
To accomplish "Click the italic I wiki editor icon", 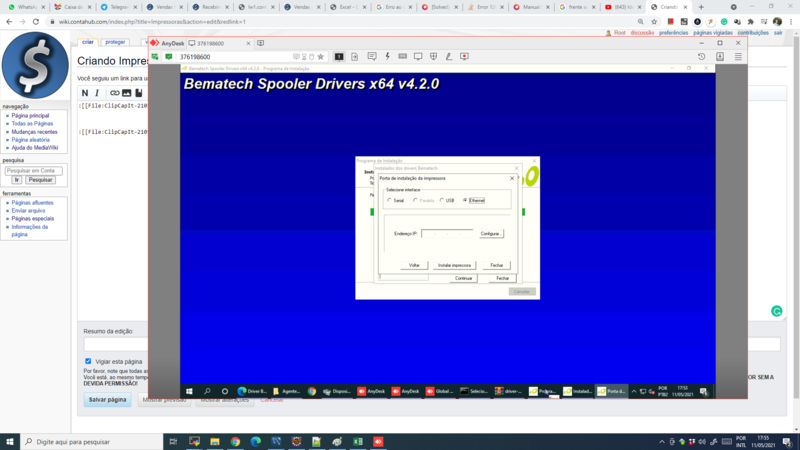I will (97, 93).
